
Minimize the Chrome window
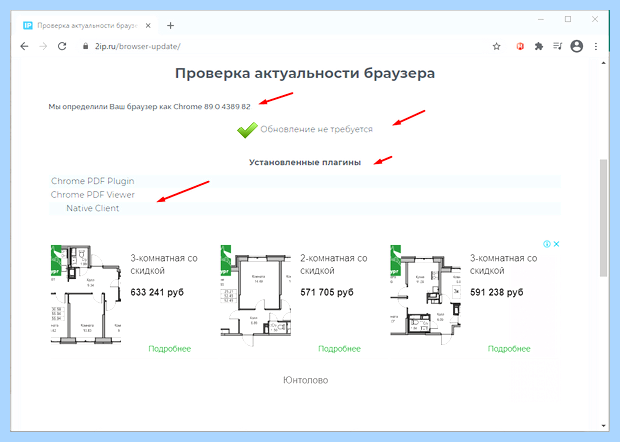pyautogui.click(x=541, y=19)
